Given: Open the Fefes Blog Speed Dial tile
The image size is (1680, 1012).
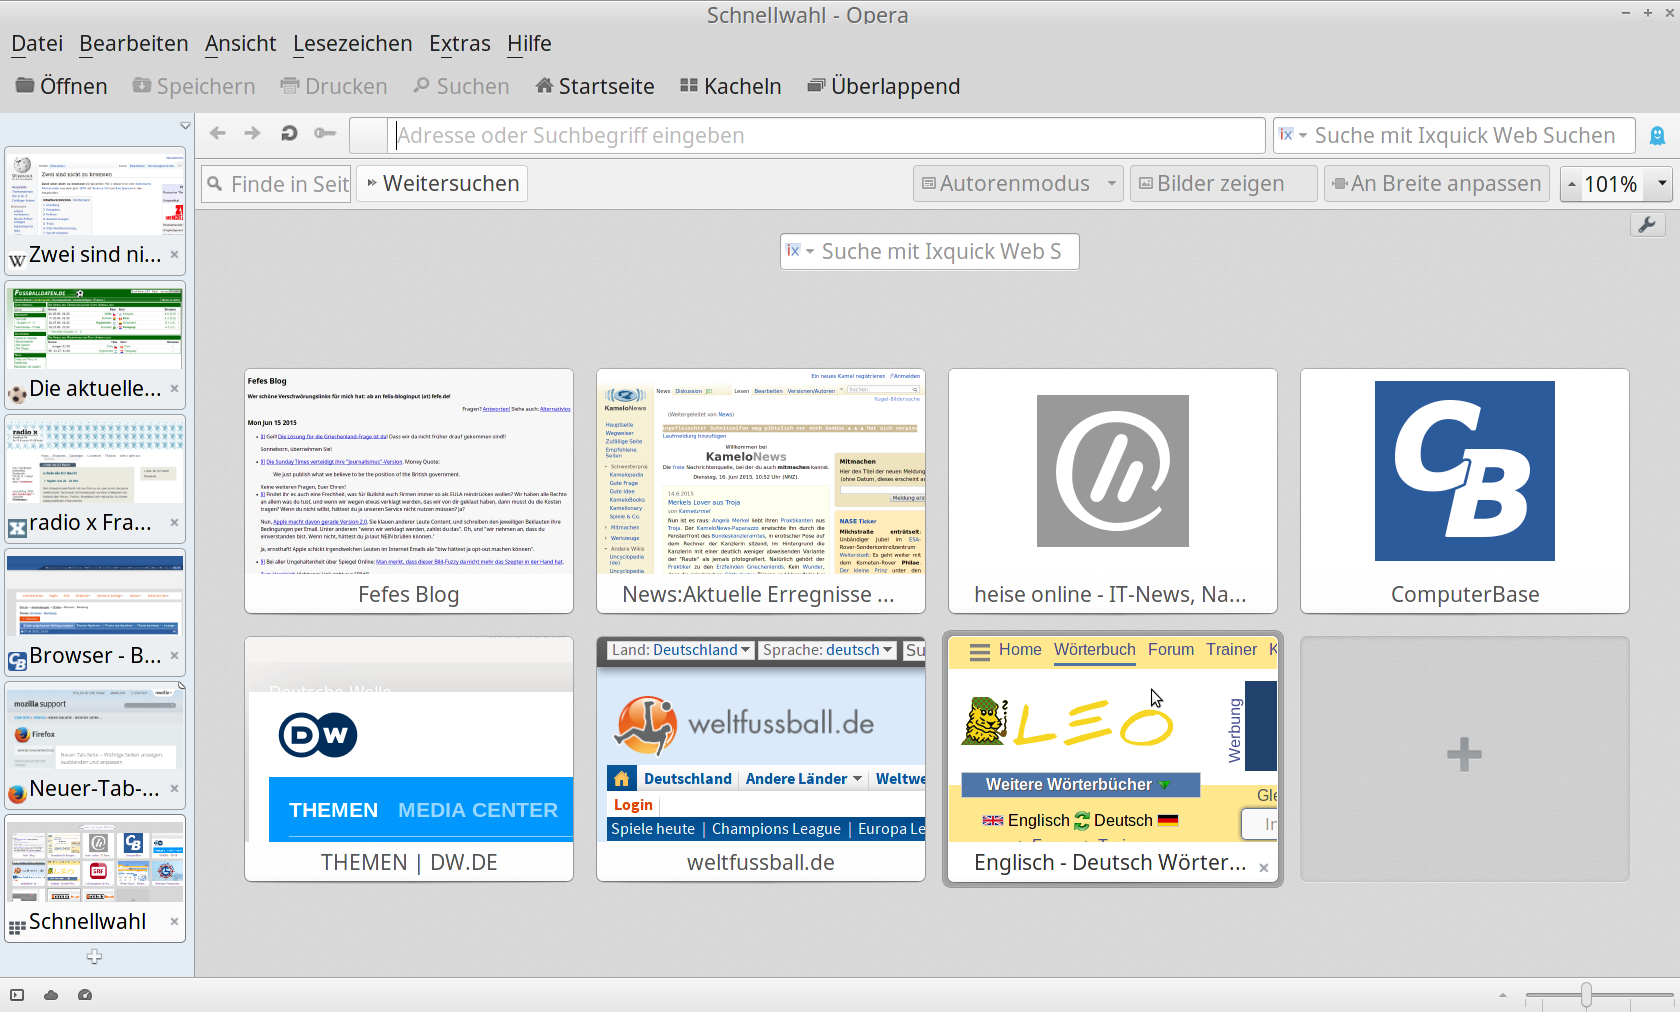Looking at the screenshot, I should [409, 491].
